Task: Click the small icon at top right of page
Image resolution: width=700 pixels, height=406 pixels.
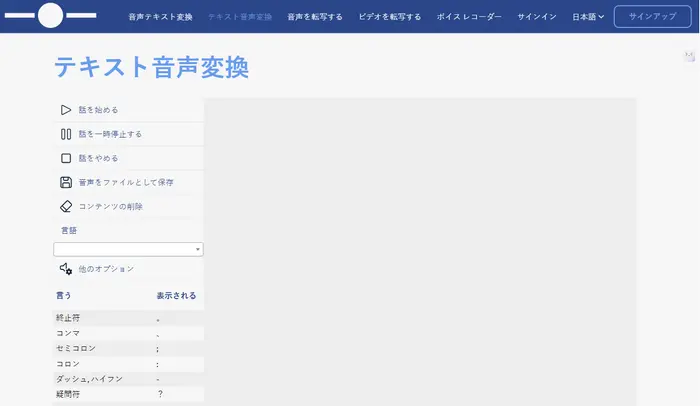Action: 690,56
